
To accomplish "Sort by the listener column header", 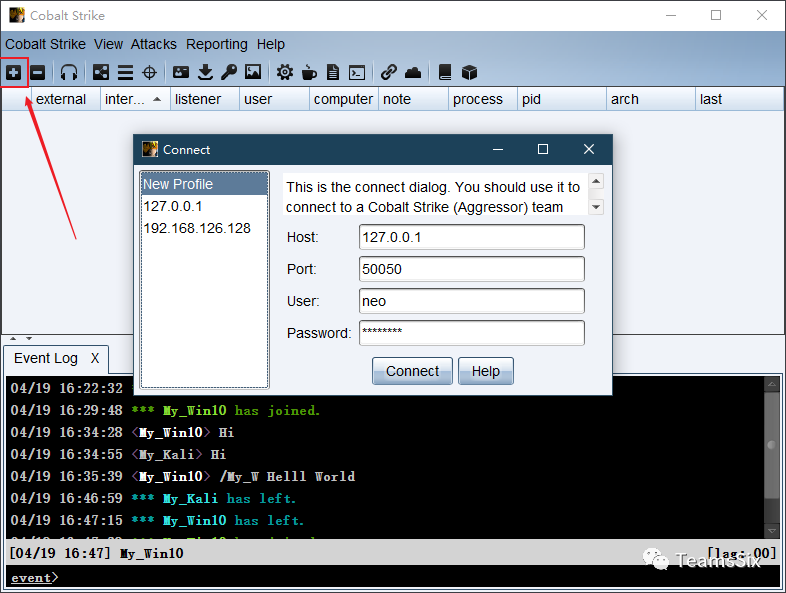I will (x=205, y=99).
